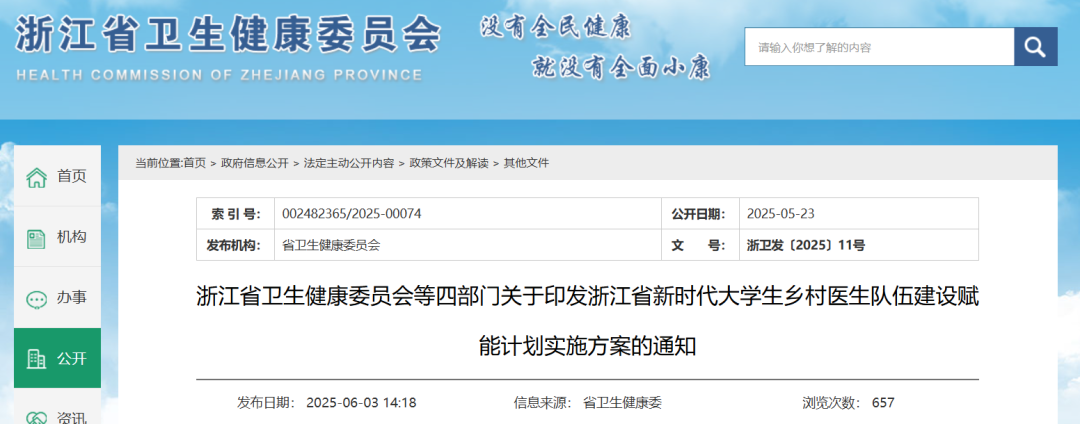This screenshot has width=1080, height=424.
Task: Click the notice title heading
Action: 587,321
